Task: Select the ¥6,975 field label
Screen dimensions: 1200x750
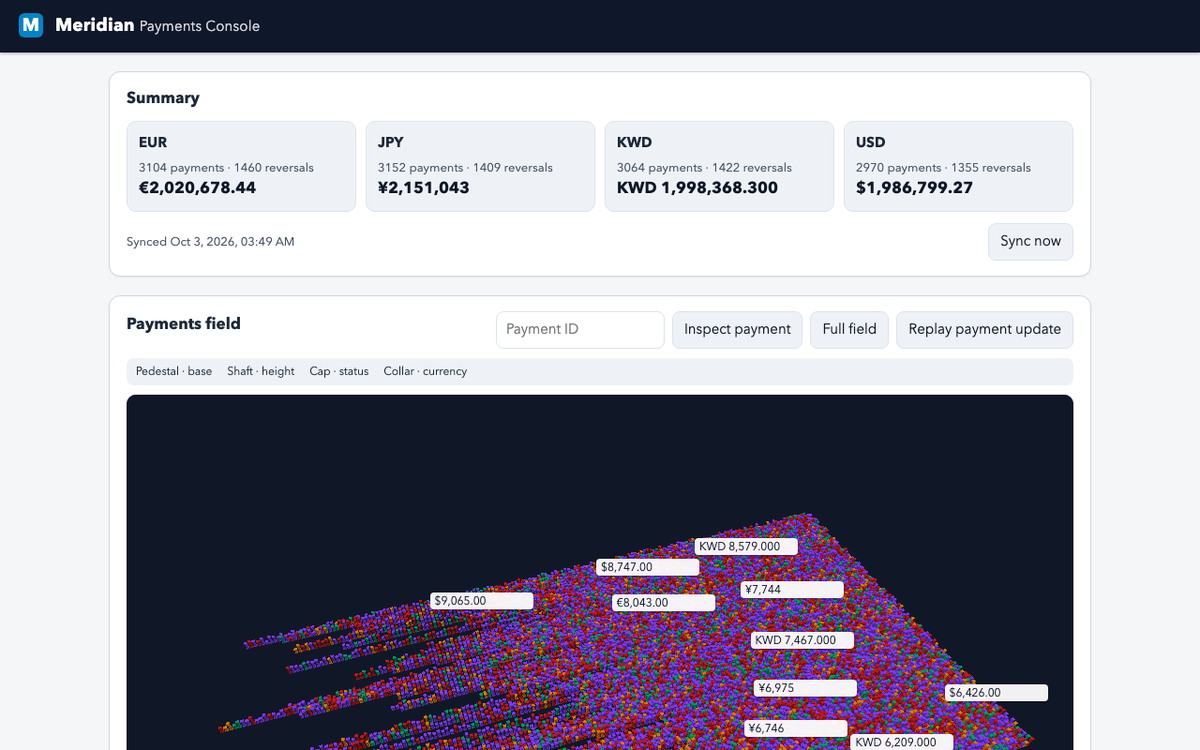Action: (805, 688)
